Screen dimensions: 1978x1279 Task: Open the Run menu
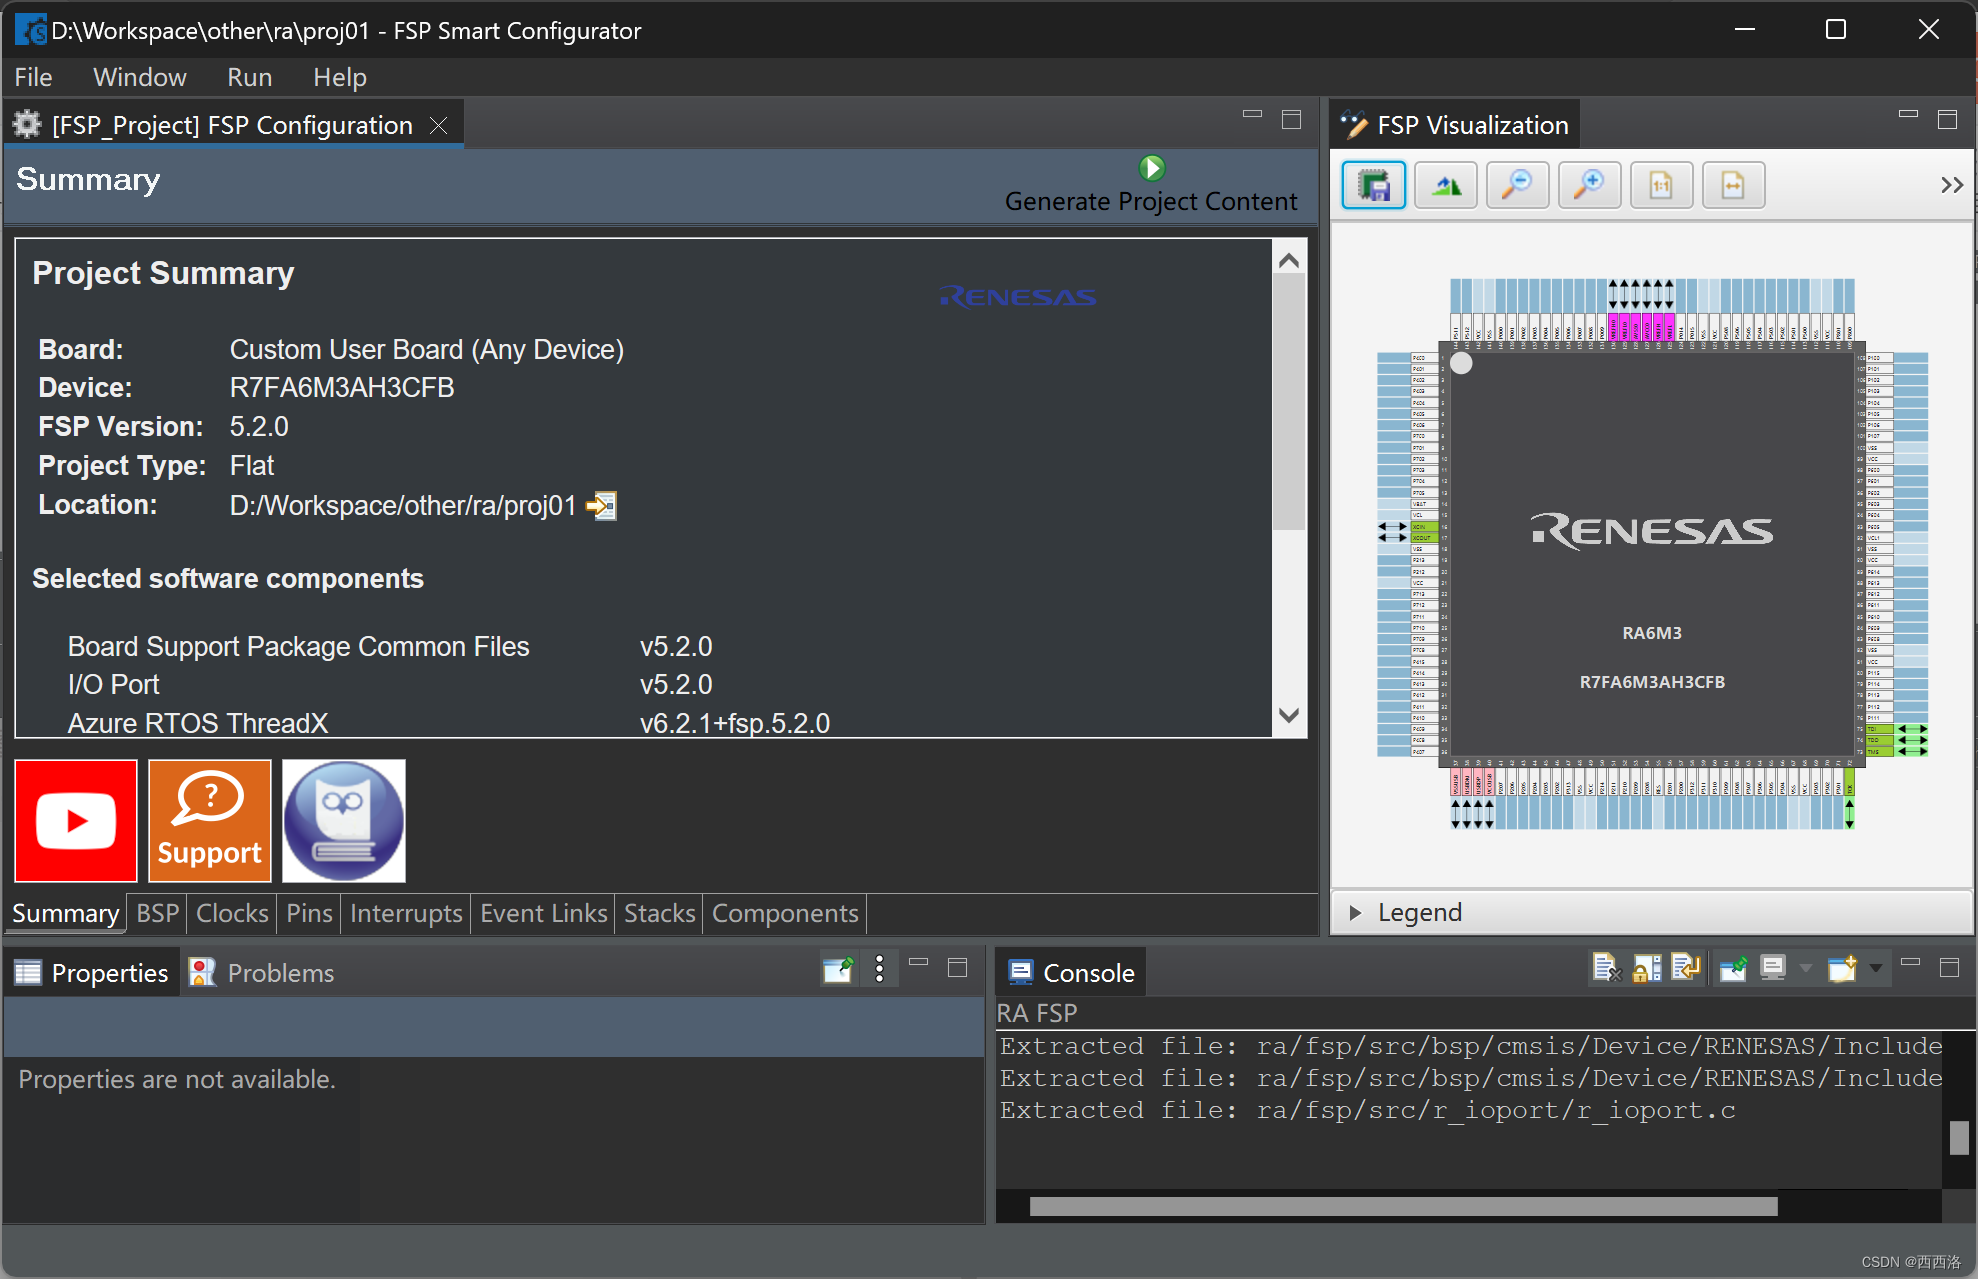click(250, 77)
